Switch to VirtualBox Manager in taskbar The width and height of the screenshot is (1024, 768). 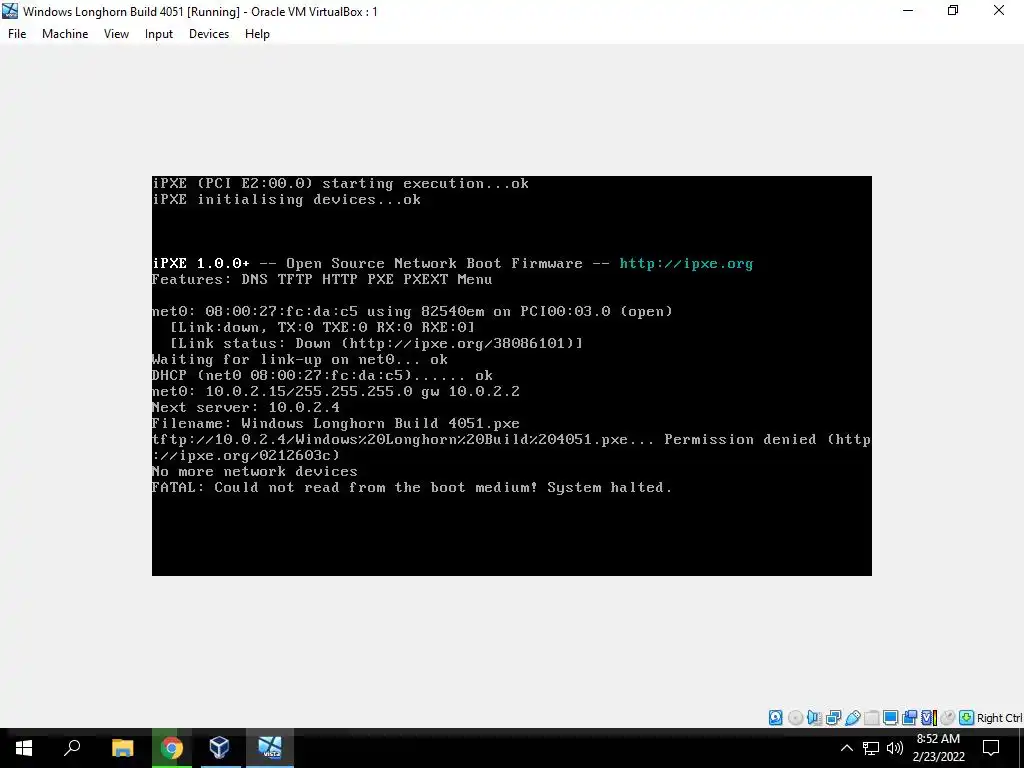coord(219,748)
